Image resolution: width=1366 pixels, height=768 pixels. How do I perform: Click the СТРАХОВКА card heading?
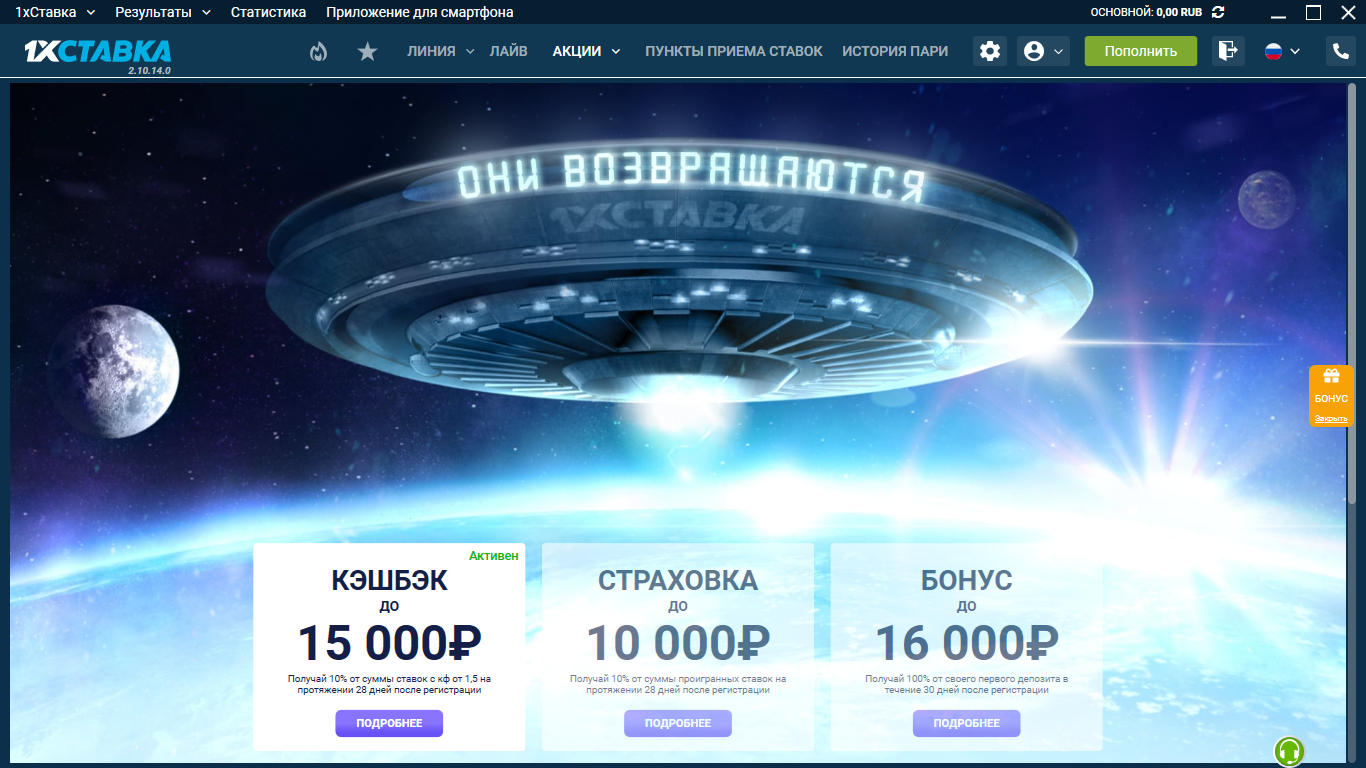678,580
